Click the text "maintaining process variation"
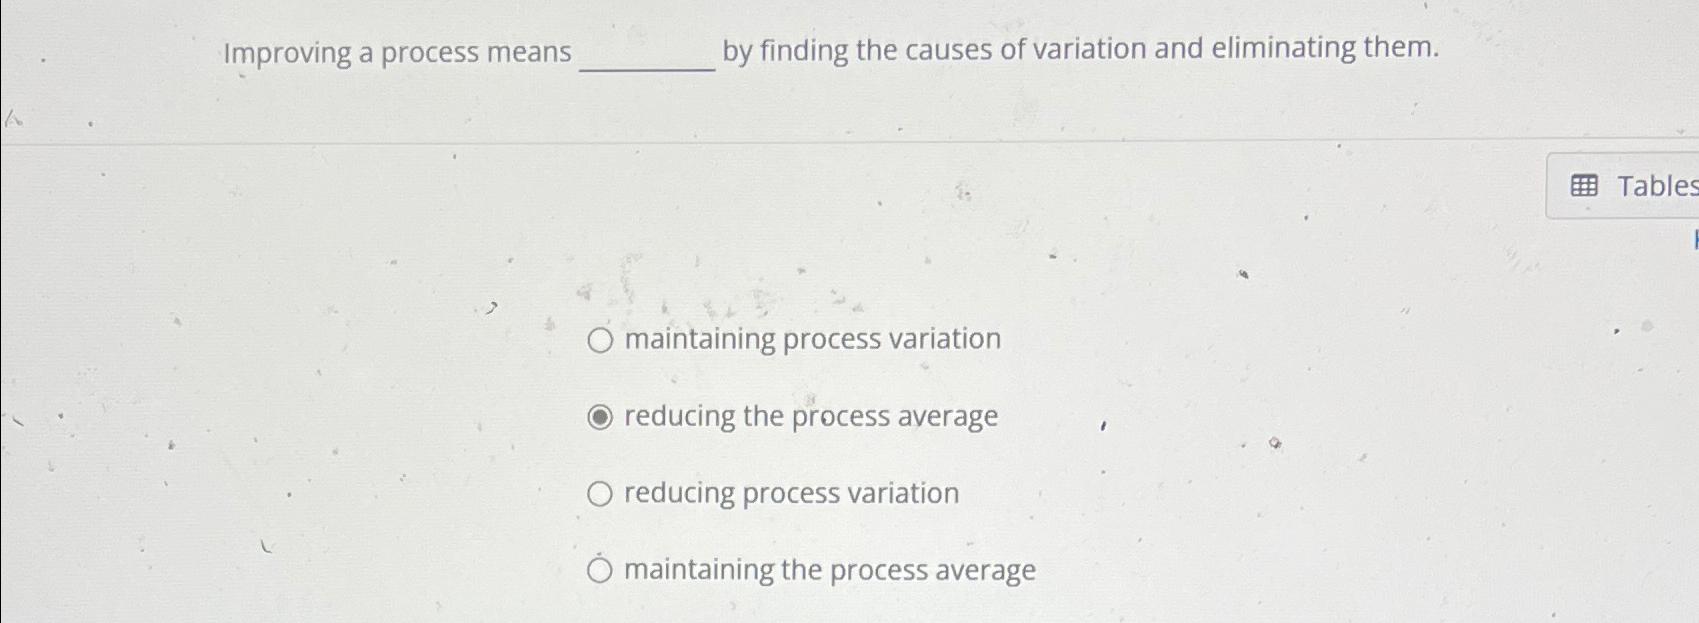Screen dimensions: 1699x623 (x=811, y=340)
